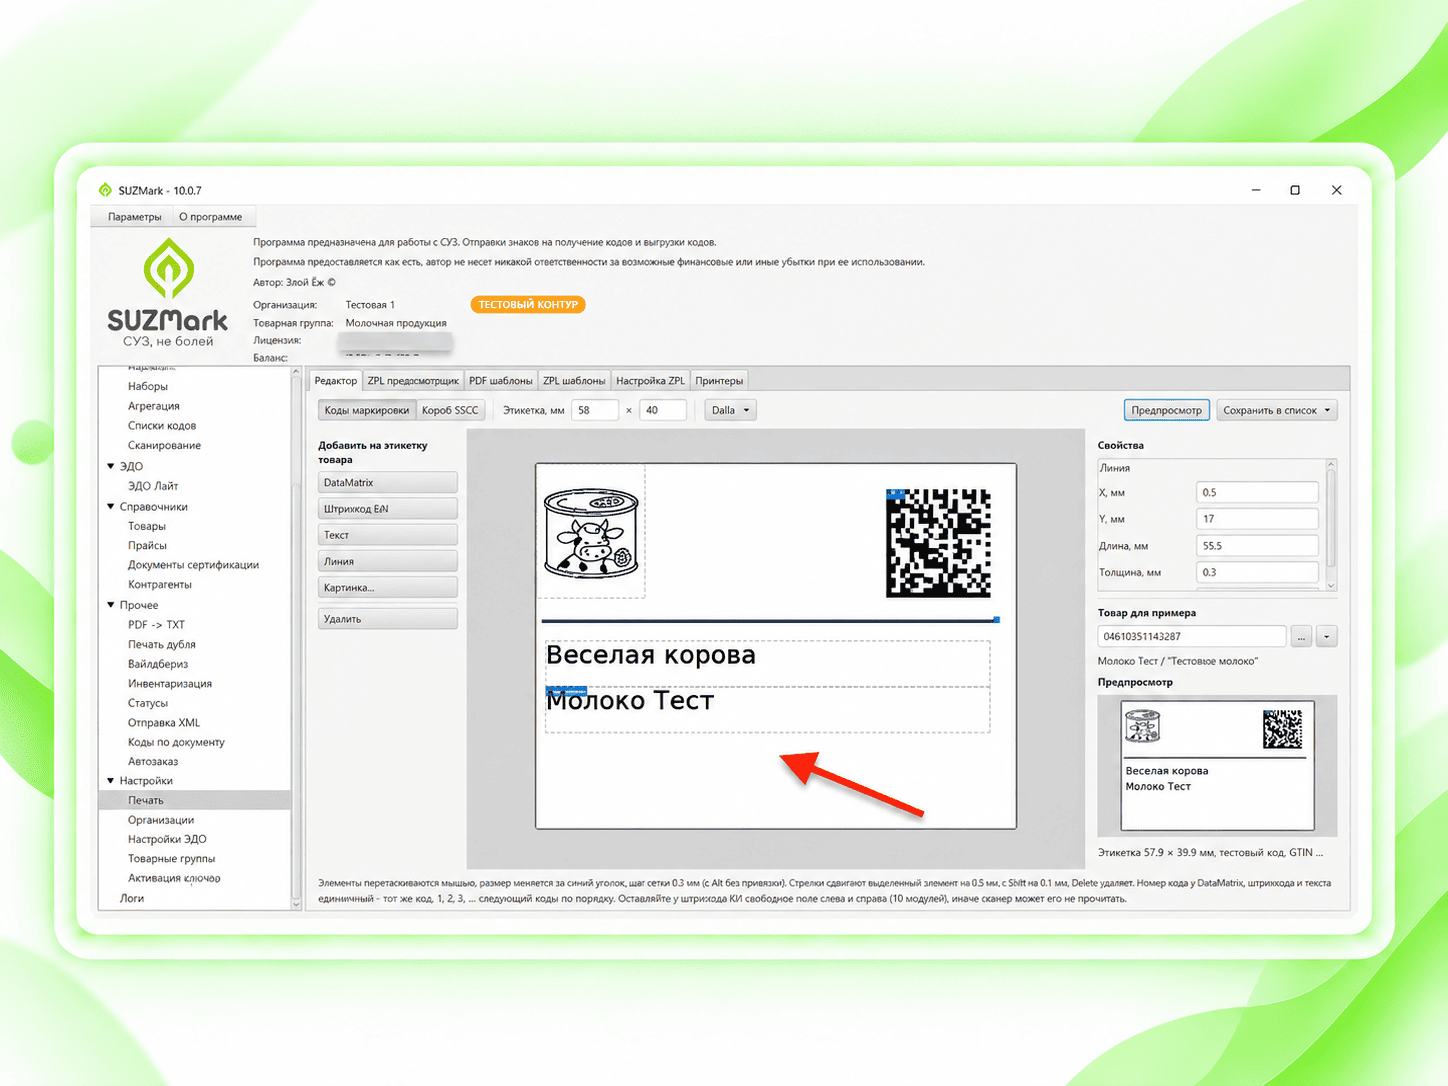Click the SUZMark logo
1448x1086 pixels.
[x=168, y=293]
